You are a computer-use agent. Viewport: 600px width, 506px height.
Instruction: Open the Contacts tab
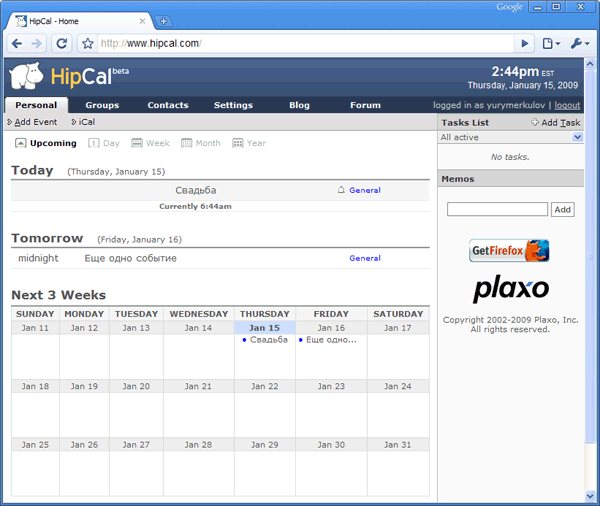[168, 105]
